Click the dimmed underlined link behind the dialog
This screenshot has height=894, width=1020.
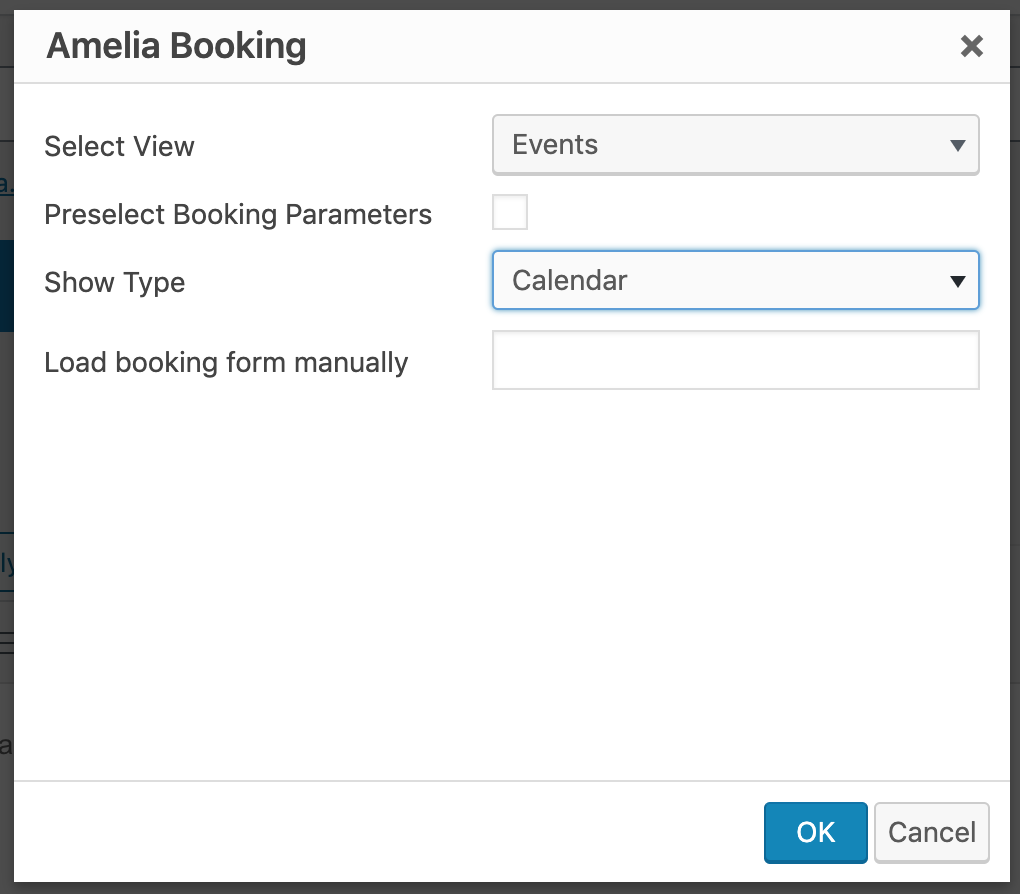[5, 184]
